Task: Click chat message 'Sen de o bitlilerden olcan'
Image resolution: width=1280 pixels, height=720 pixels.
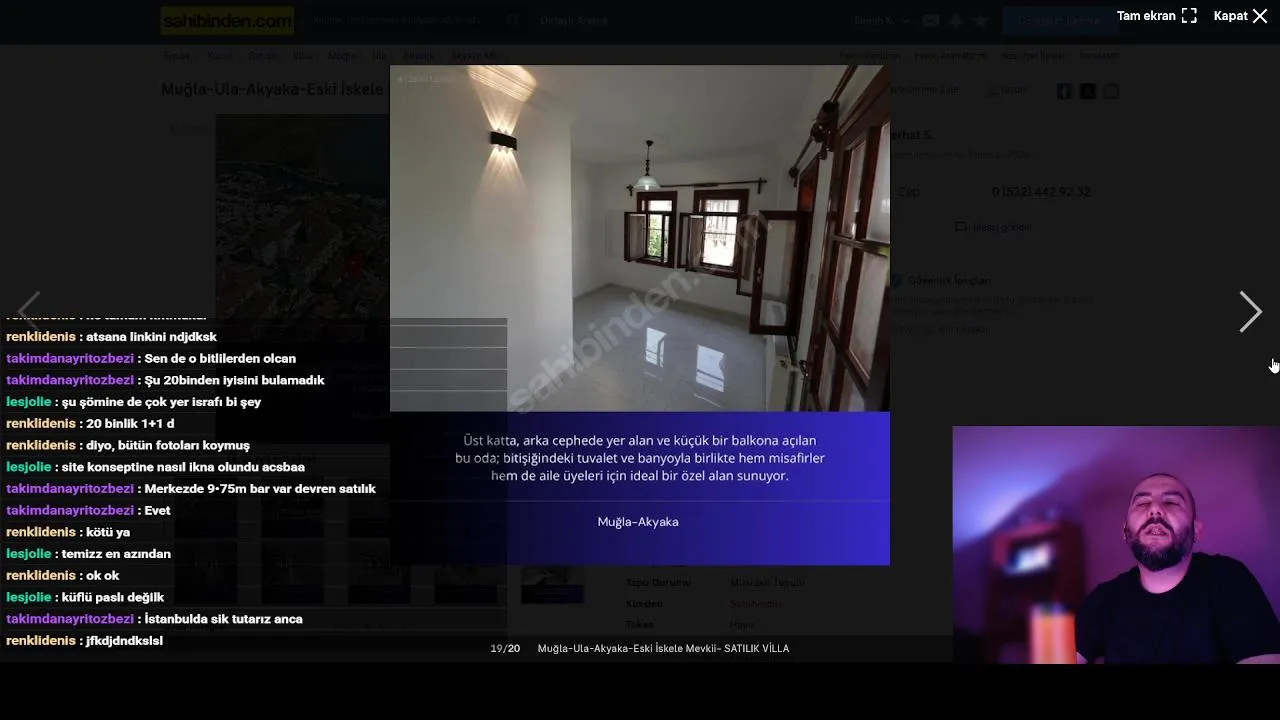Action: (x=220, y=359)
